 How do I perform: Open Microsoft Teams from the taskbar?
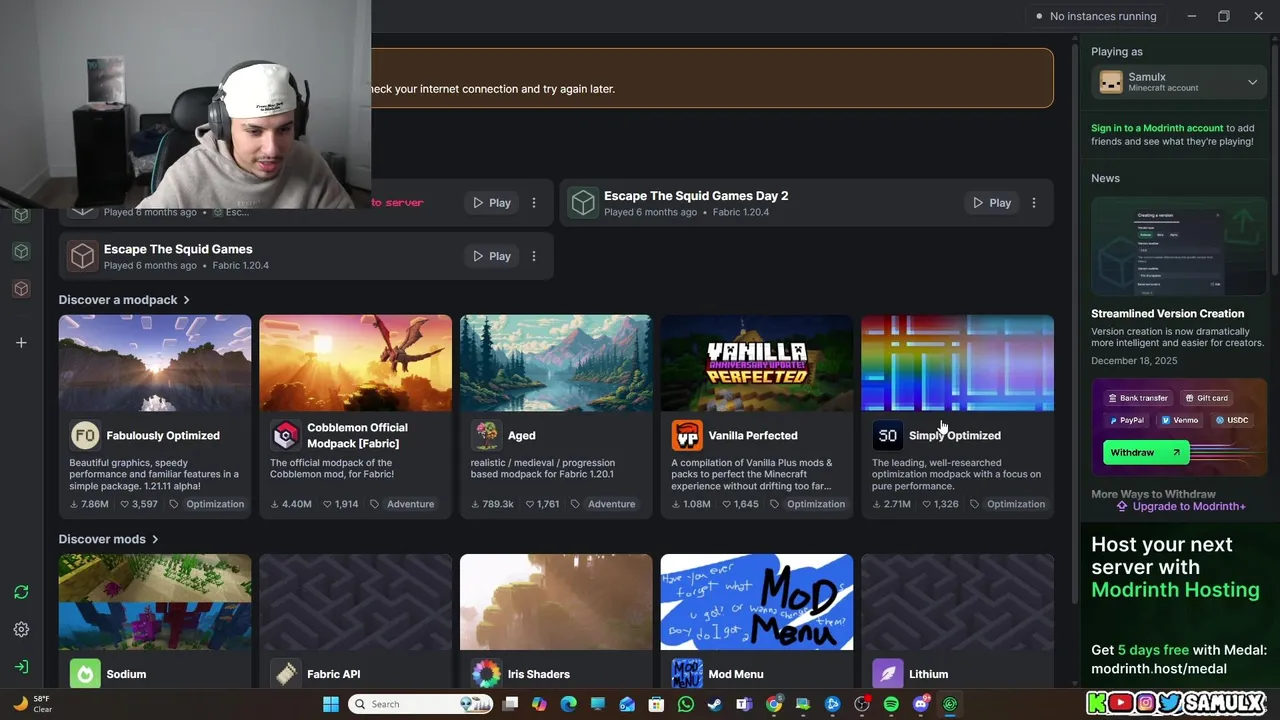pos(744,704)
